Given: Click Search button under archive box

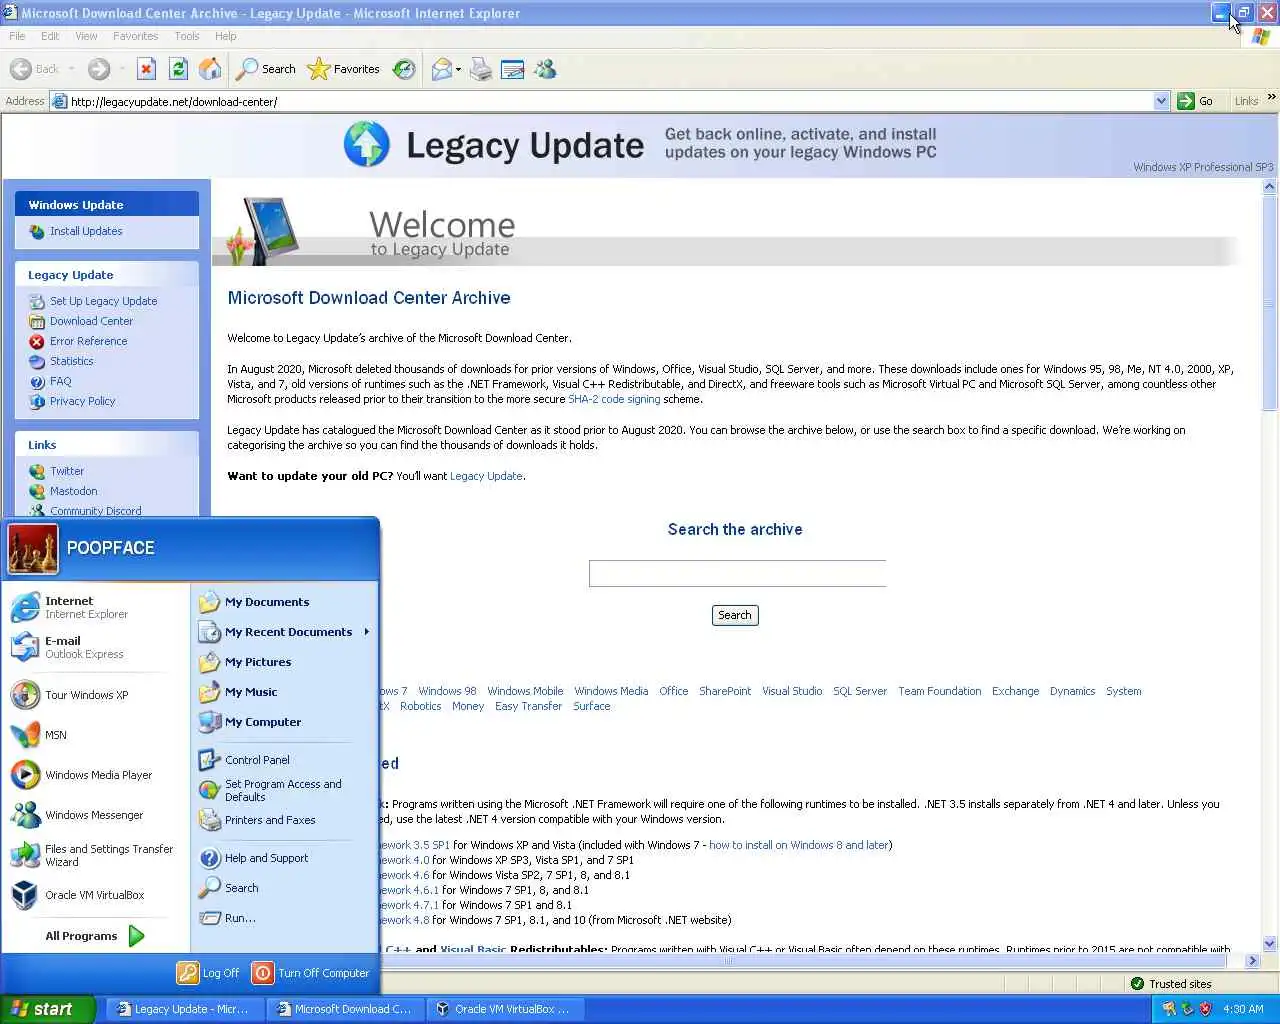Looking at the screenshot, I should point(734,615).
